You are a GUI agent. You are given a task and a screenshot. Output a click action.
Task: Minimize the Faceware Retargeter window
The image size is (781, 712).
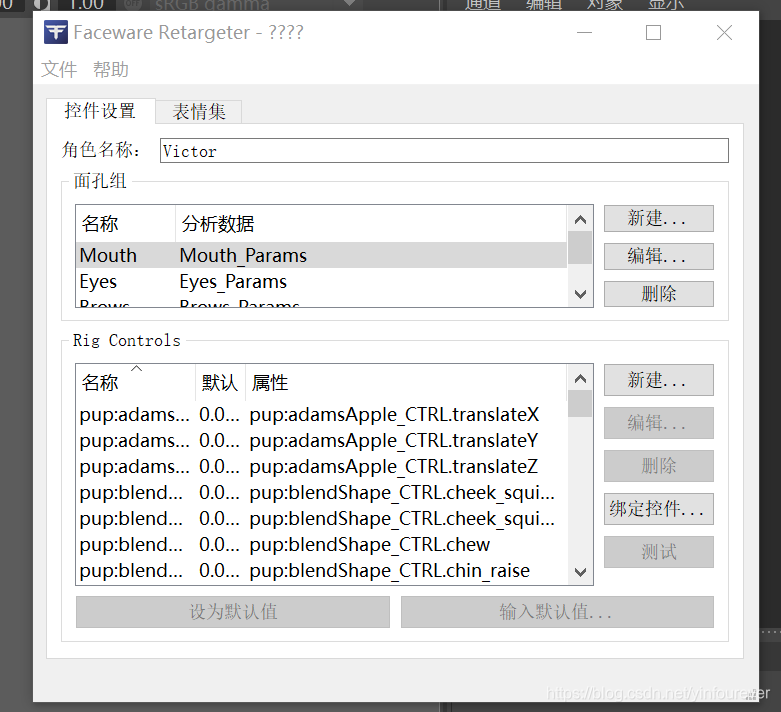tap(584, 32)
